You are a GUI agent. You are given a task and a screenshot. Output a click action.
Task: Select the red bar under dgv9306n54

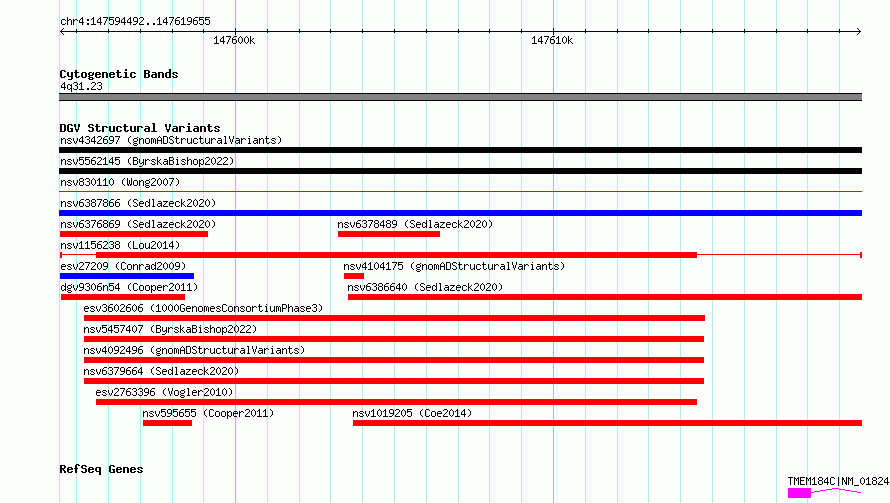coord(123,297)
